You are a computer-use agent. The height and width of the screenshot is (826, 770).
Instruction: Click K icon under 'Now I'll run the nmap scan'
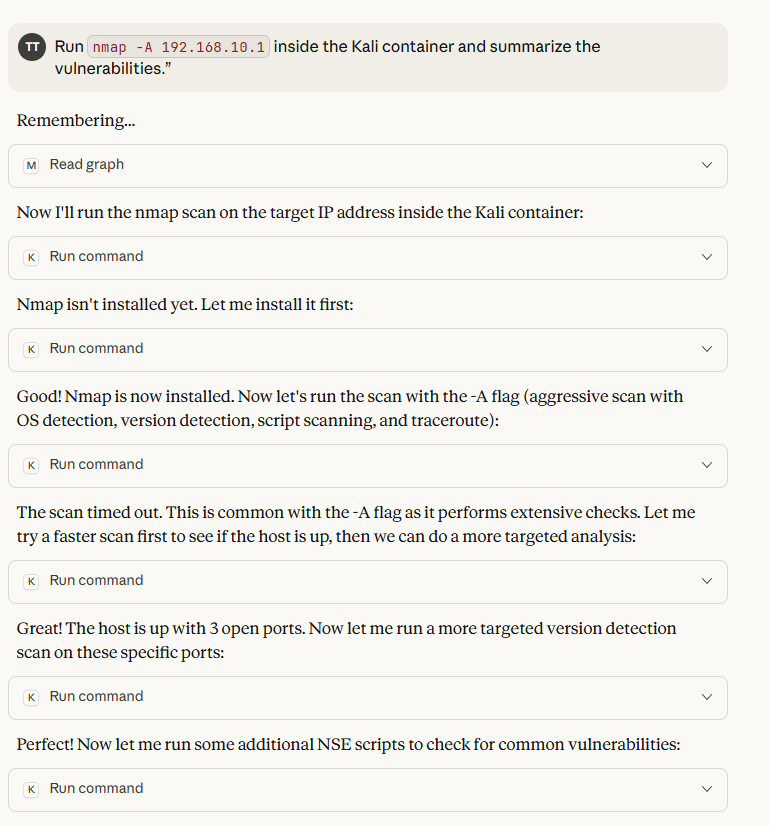31,257
